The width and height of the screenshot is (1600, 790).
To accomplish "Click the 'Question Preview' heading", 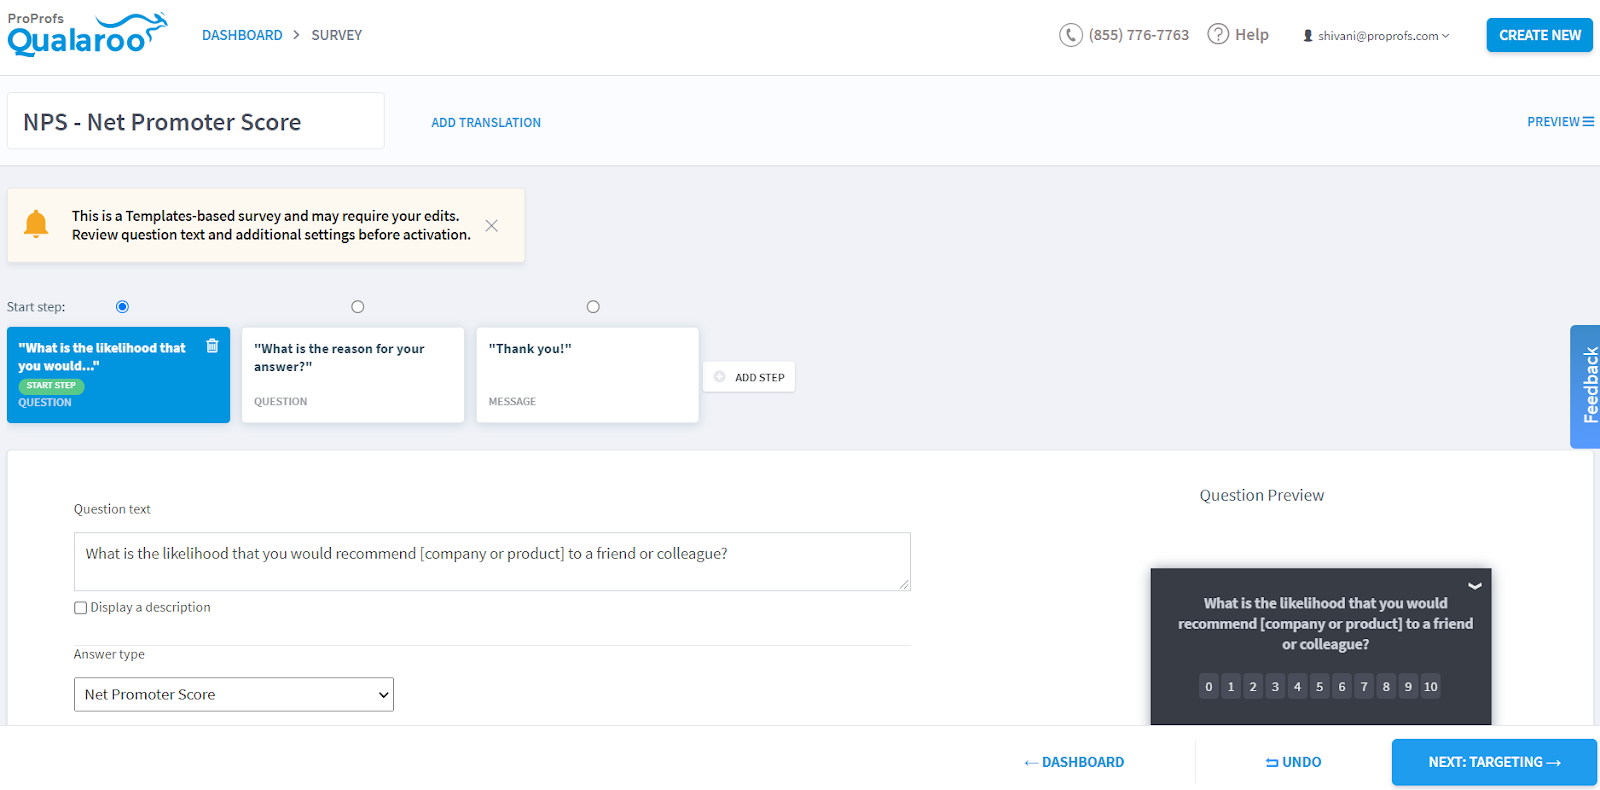I will coord(1262,495).
